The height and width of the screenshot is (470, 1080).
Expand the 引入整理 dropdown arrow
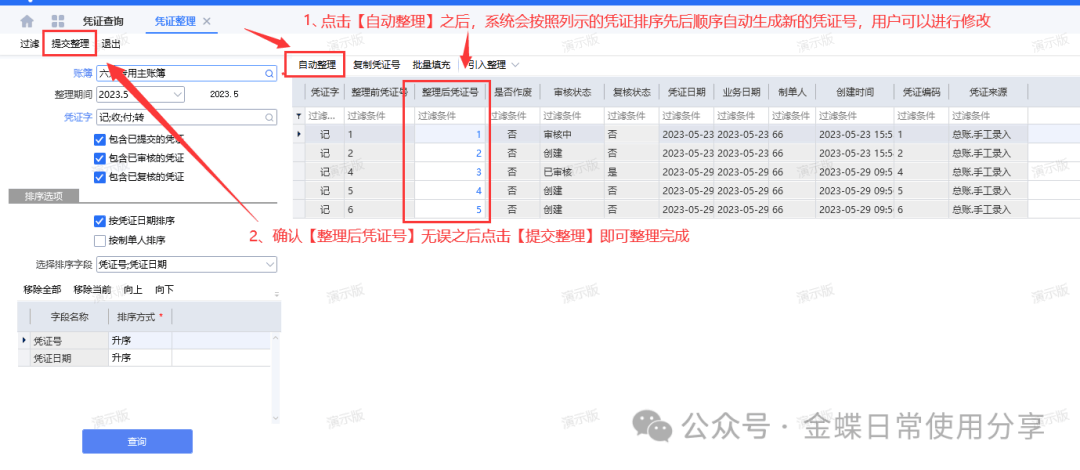coord(516,65)
